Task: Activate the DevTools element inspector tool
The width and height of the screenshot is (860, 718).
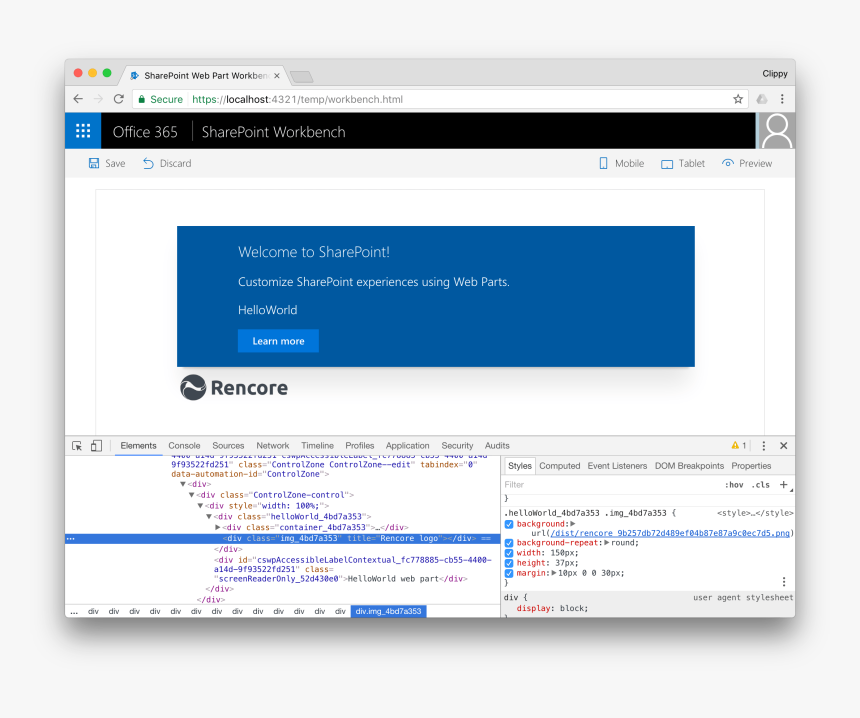Action: click(x=77, y=446)
